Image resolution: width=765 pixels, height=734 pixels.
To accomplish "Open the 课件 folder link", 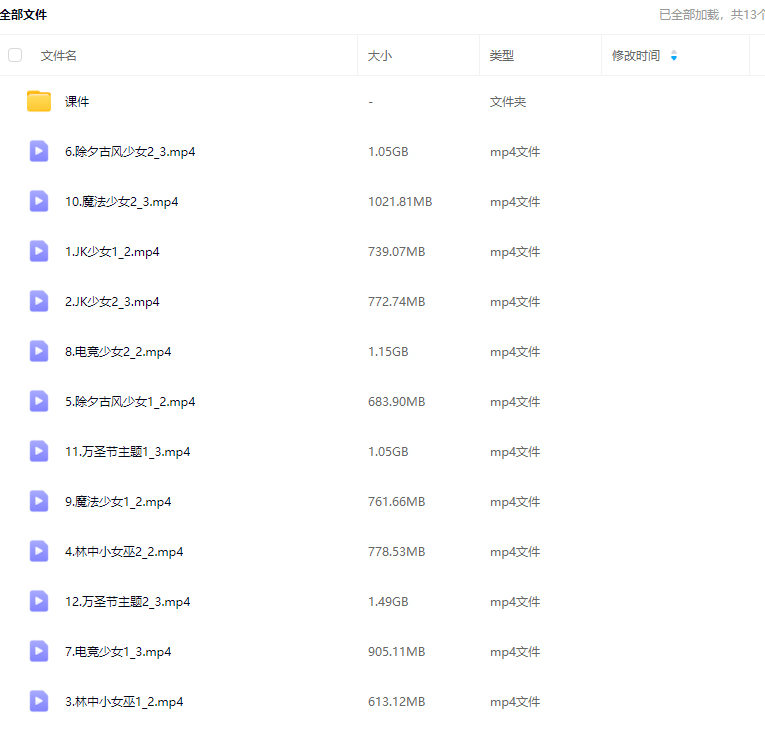I will [x=77, y=102].
